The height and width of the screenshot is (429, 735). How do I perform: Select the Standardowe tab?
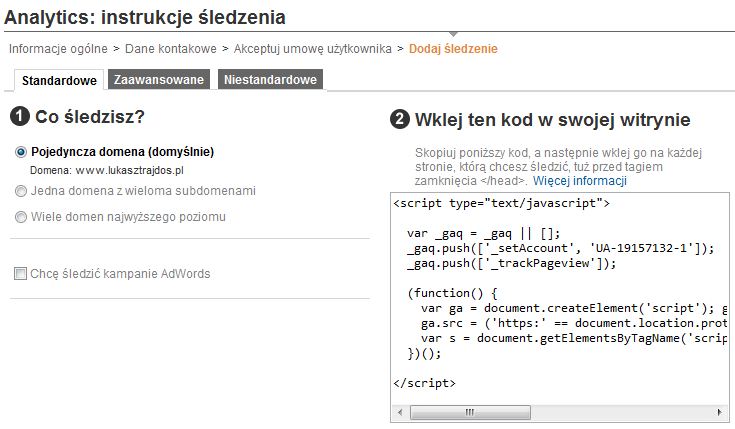click(x=59, y=80)
